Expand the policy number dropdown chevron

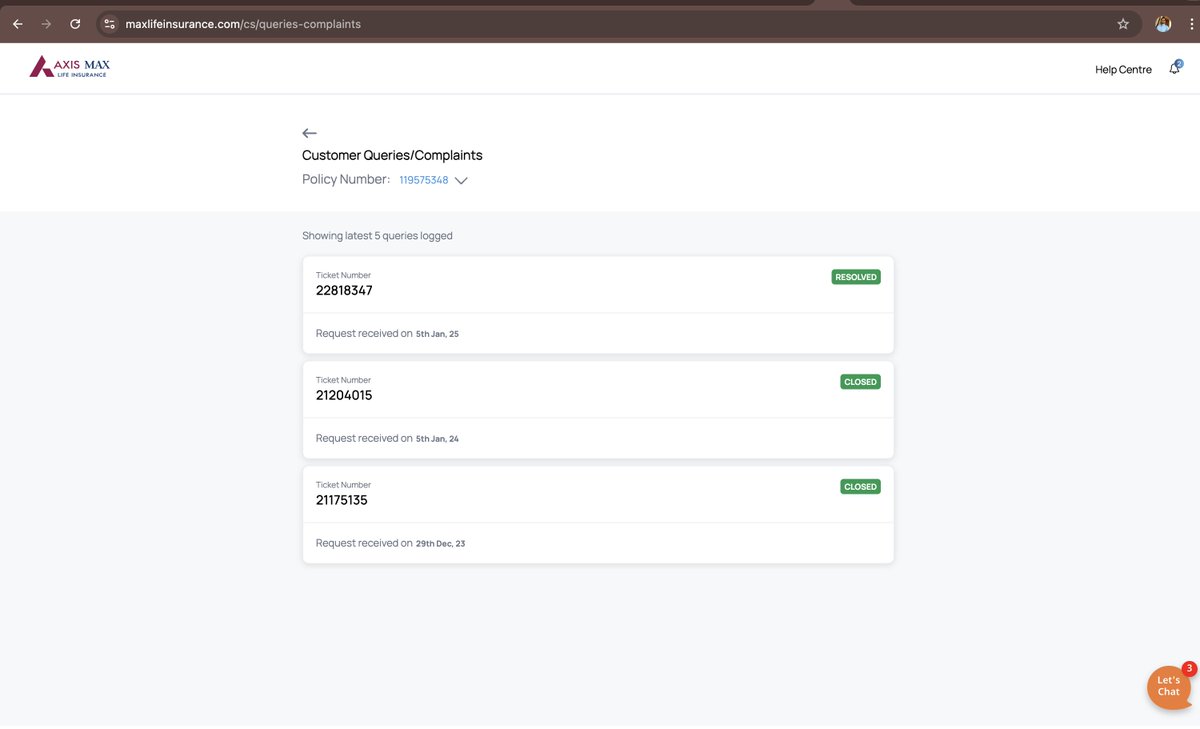tap(461, 181)
